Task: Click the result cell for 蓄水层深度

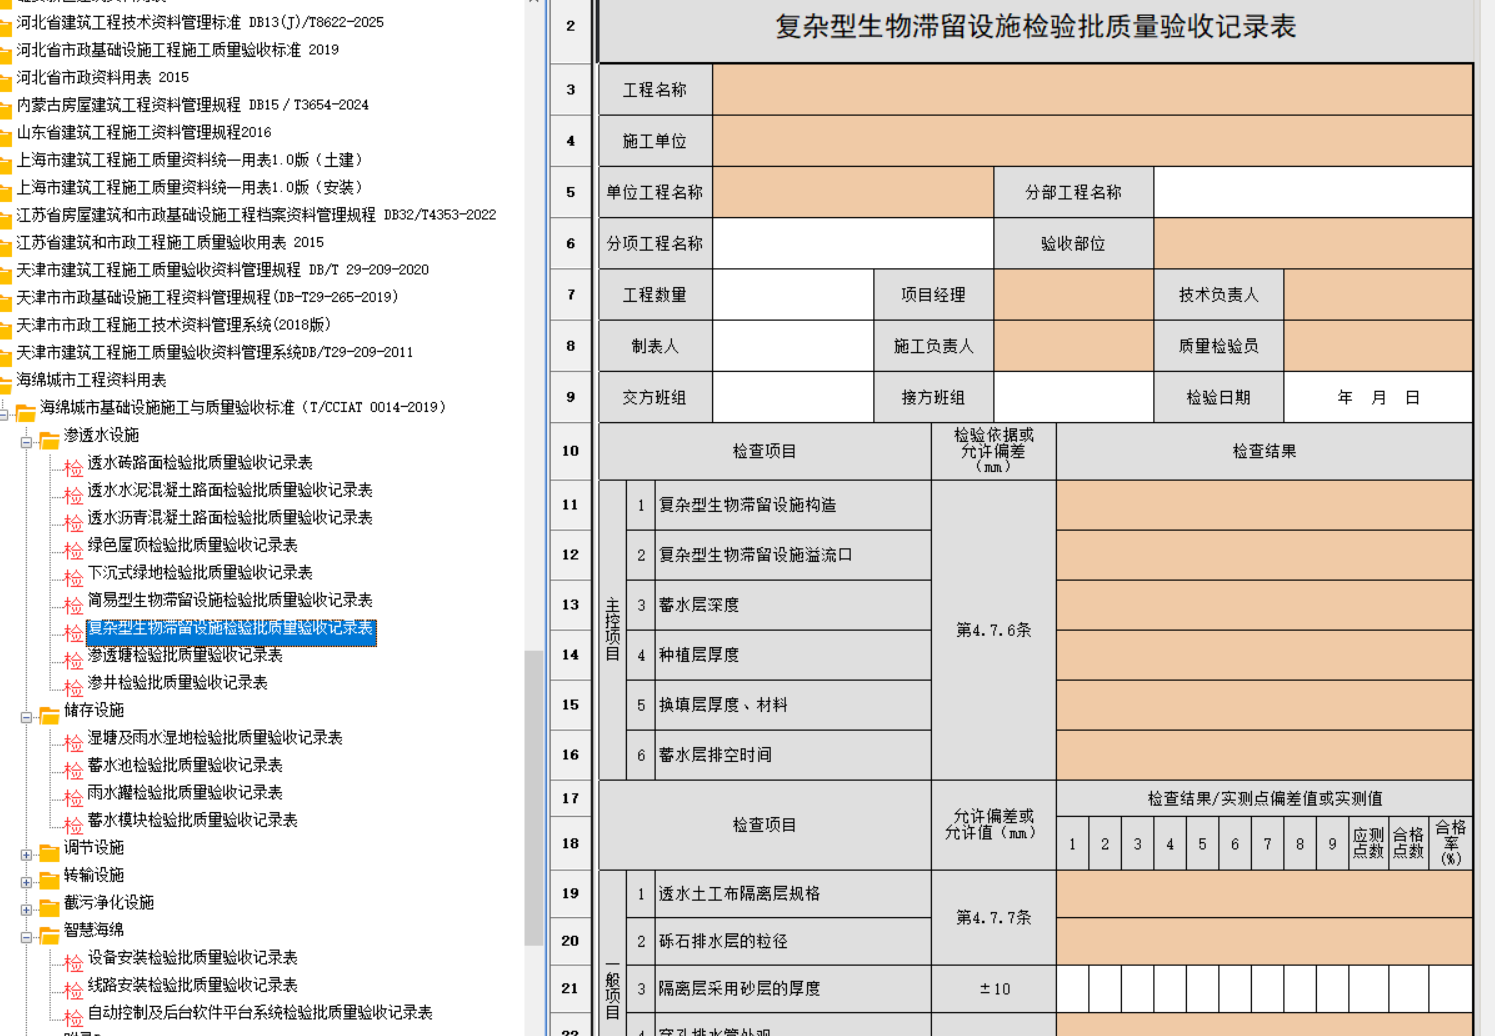Action: 1264,605
